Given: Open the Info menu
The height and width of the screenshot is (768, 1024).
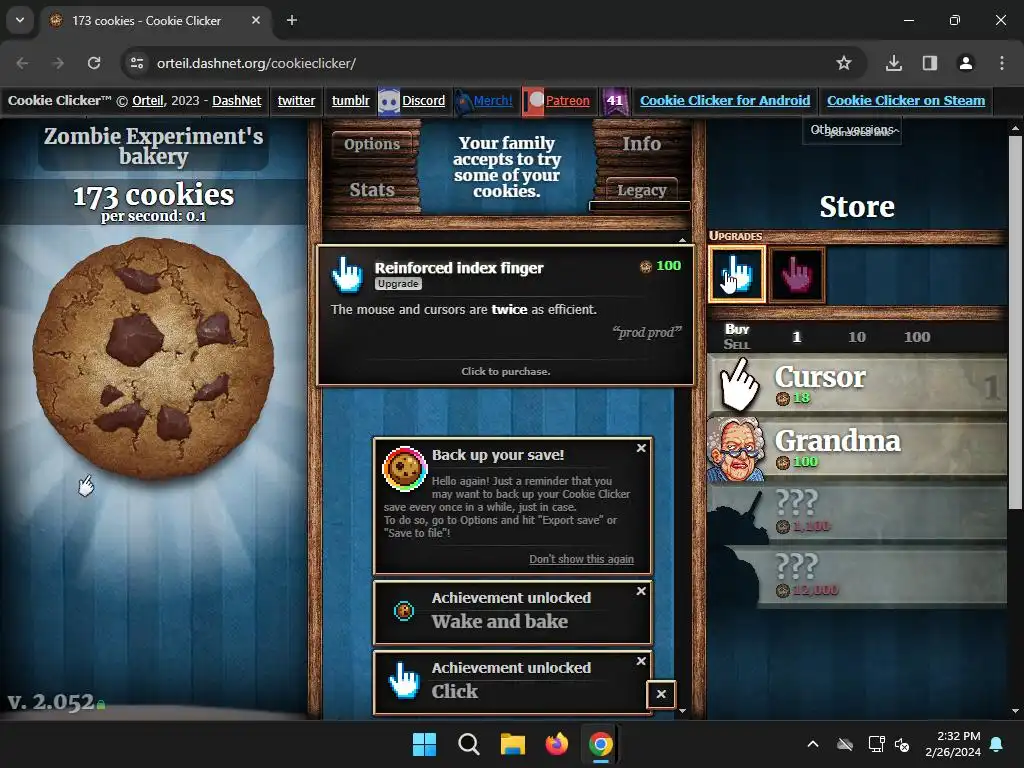Looking at the screenshot, I should click(x=641, y=144).
